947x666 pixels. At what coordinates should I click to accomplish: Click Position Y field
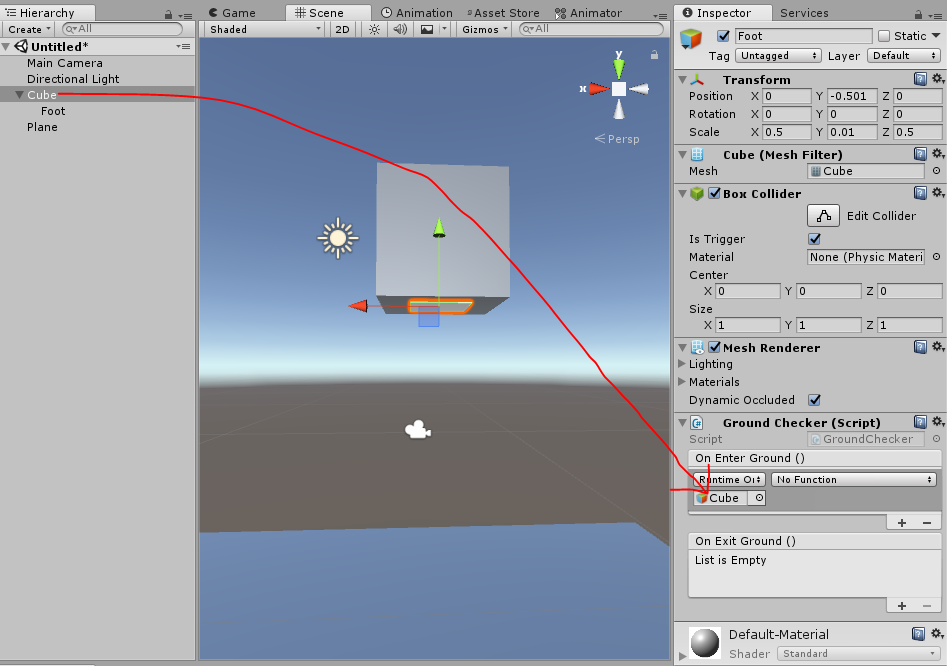click(852, 96)
